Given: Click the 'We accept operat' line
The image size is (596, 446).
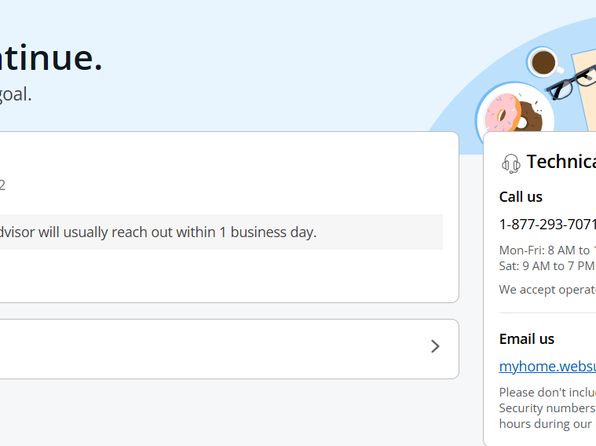Looking at the screenshot, I should tap(547, 290).
